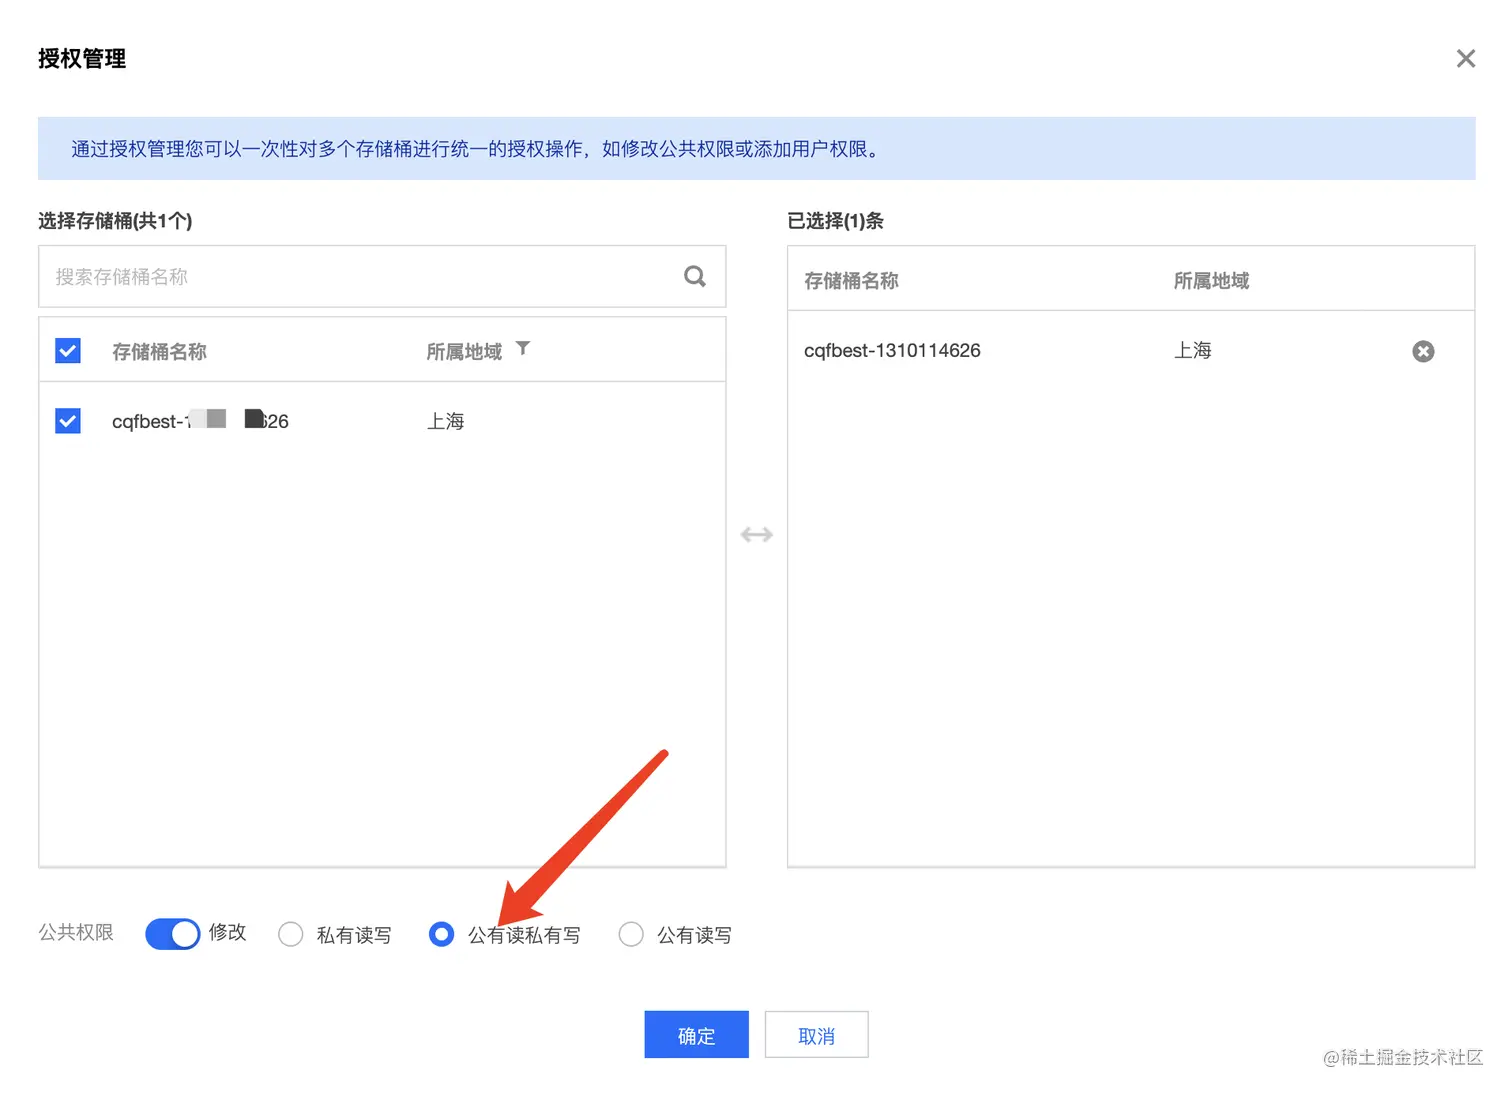1512x1096 pixels.
Task: Click cqfbest-1310114626 in the selected list
Action: [892, 351]
